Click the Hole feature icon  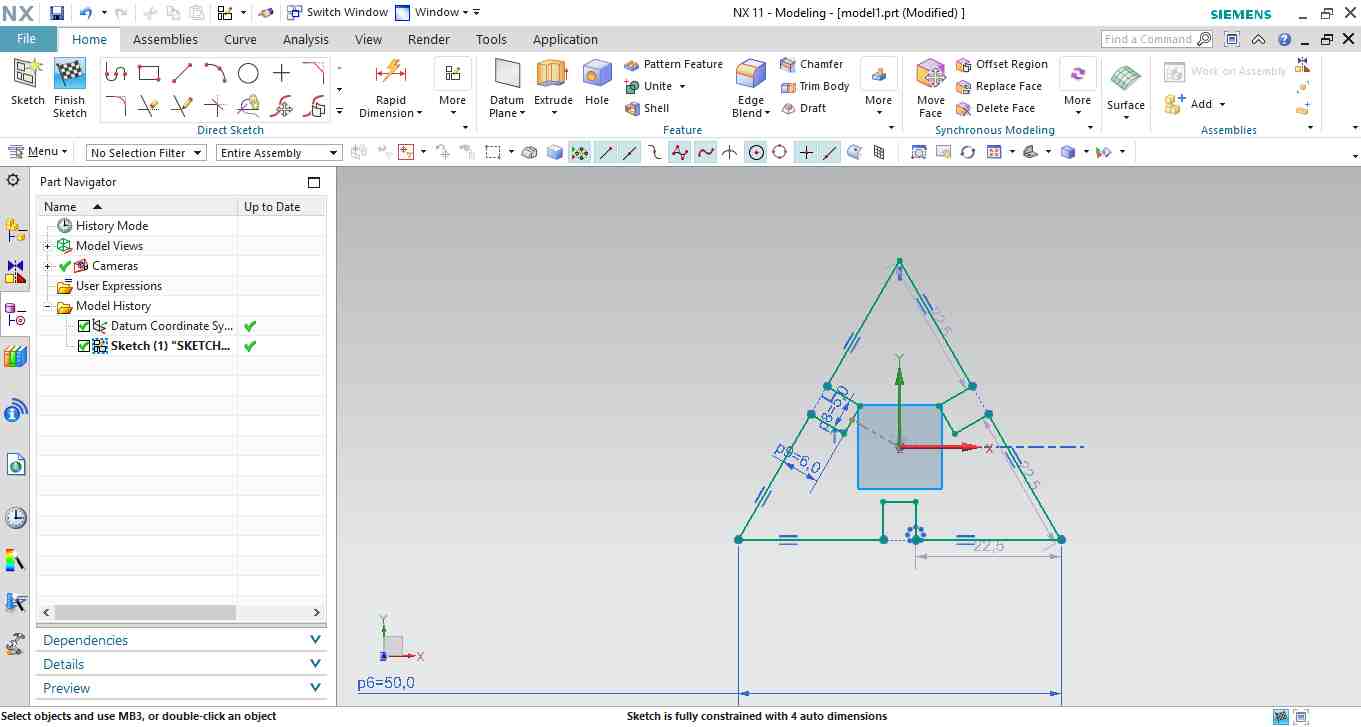597,74
